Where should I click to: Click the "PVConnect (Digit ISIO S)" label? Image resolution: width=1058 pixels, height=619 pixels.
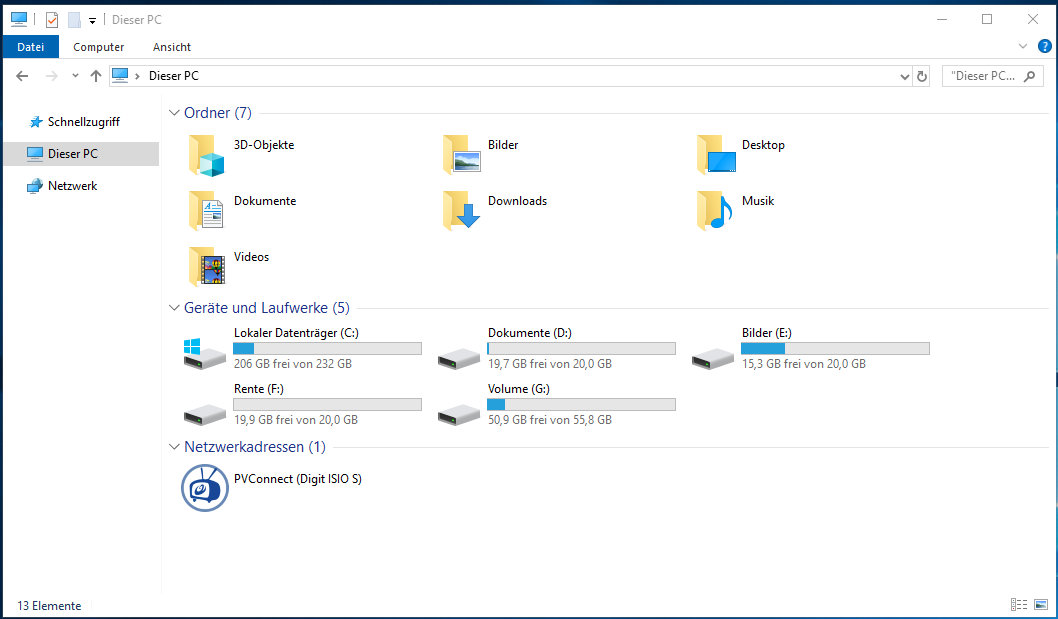click(x=298, y=479)
